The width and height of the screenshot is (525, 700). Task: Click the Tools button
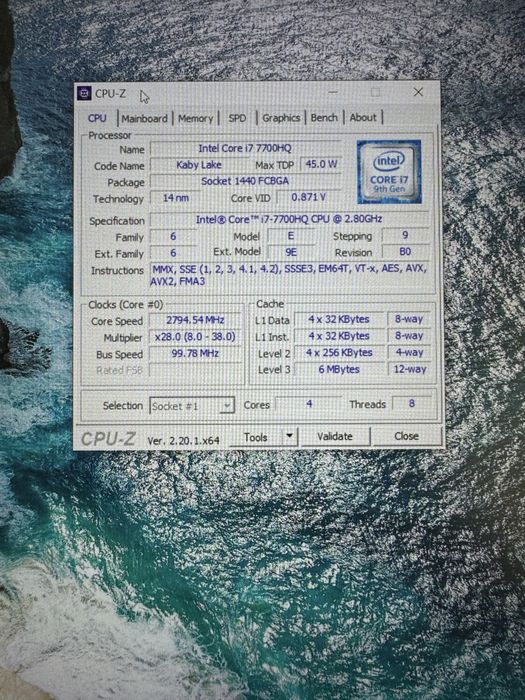tap(256, 437)
